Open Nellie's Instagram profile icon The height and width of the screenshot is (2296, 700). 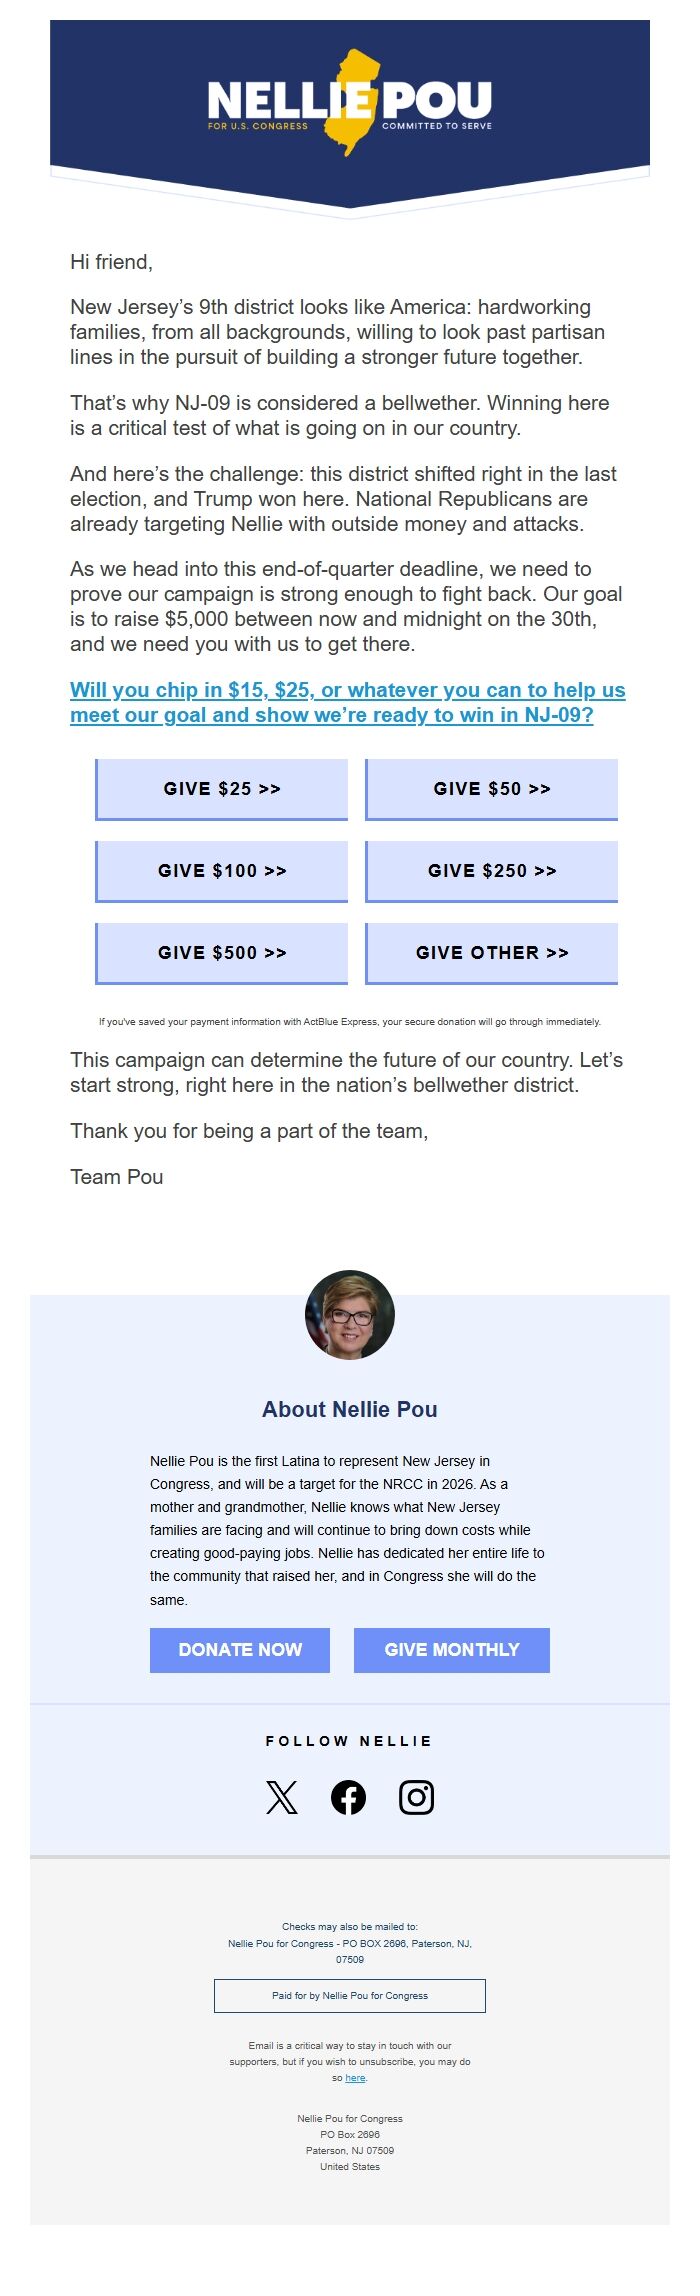coord(416,1797)
